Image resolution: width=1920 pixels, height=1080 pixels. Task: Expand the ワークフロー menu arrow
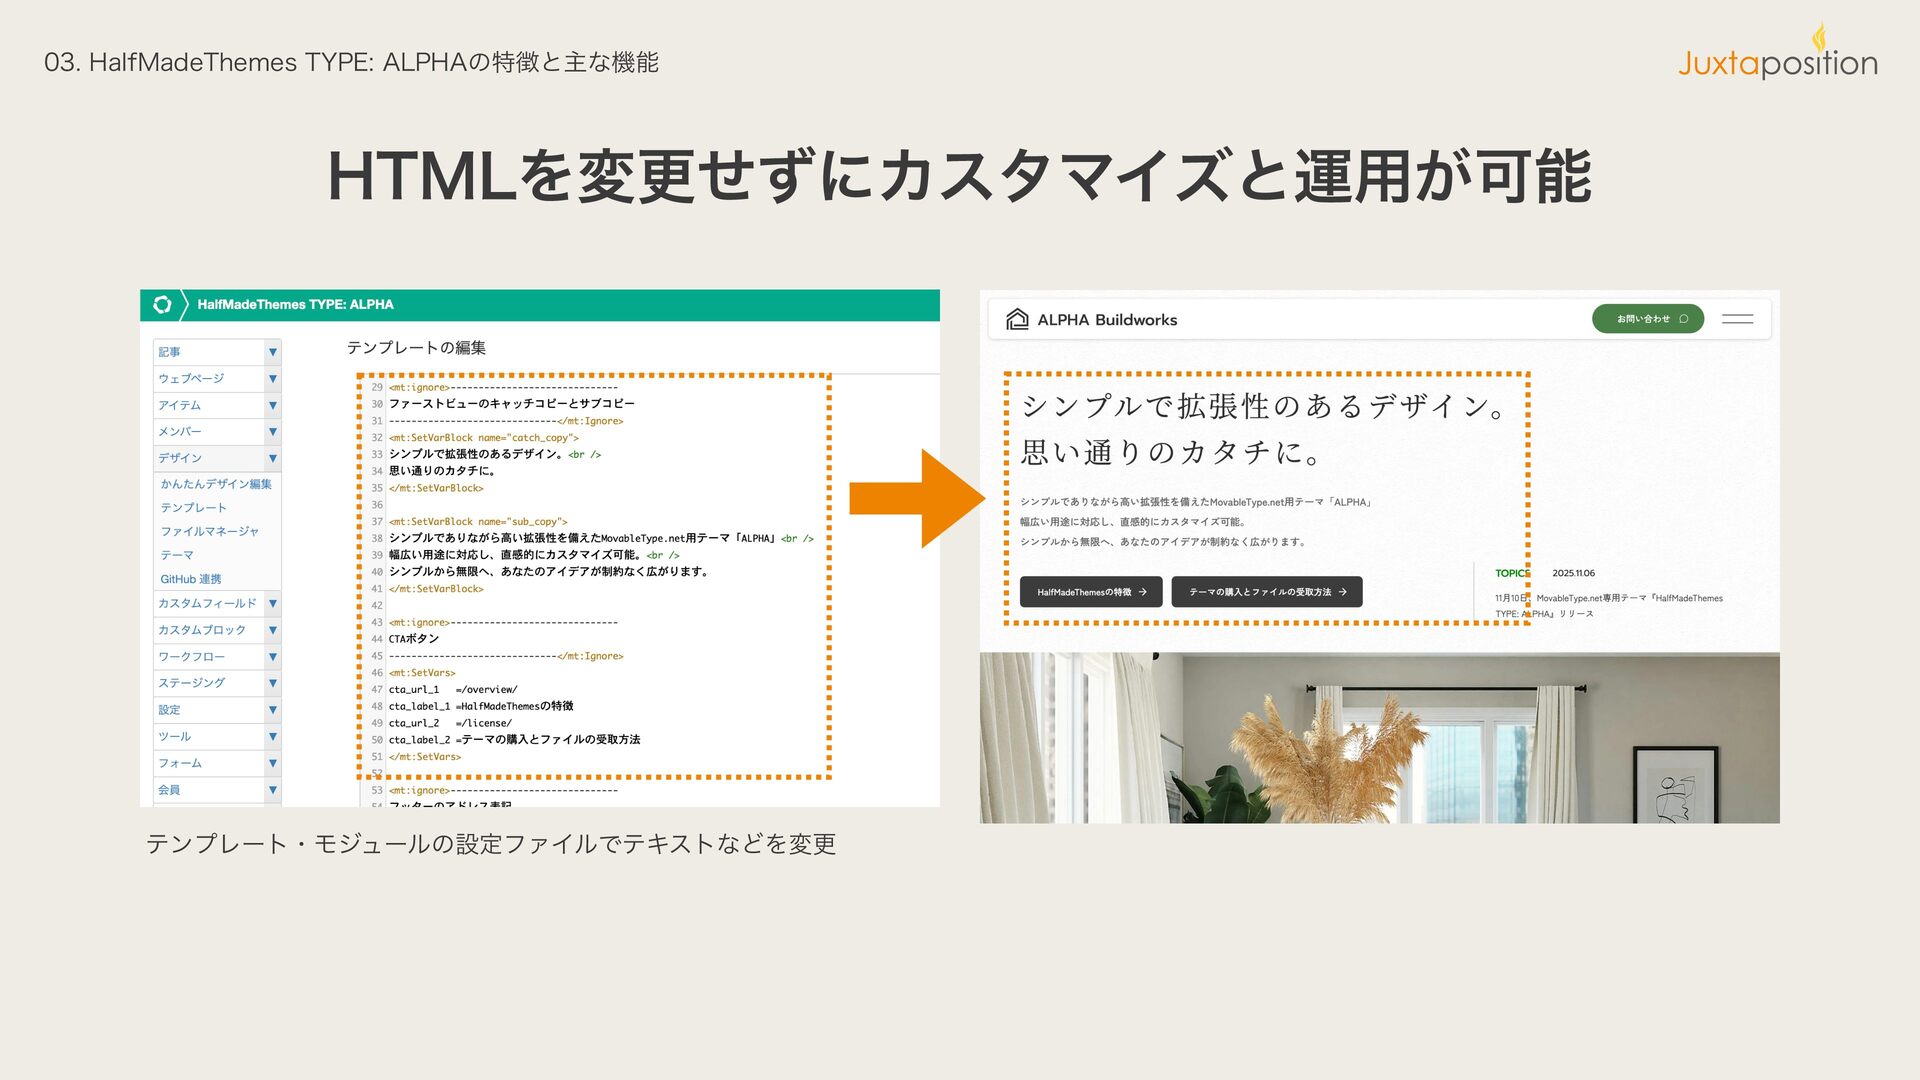point(272,657)
